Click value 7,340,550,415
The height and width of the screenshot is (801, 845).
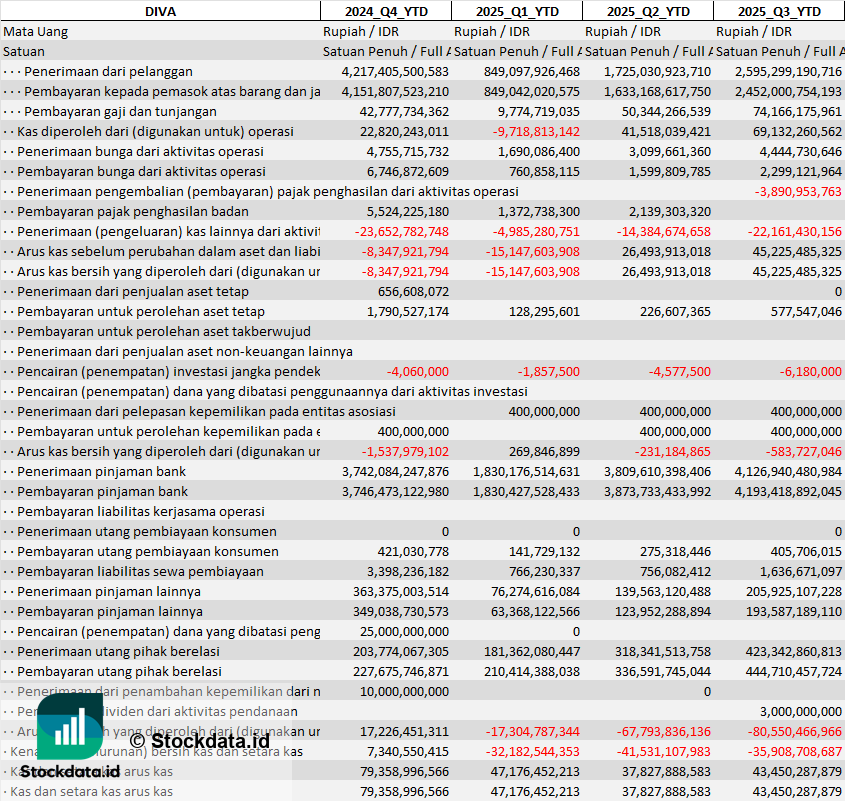pos(407,751)
